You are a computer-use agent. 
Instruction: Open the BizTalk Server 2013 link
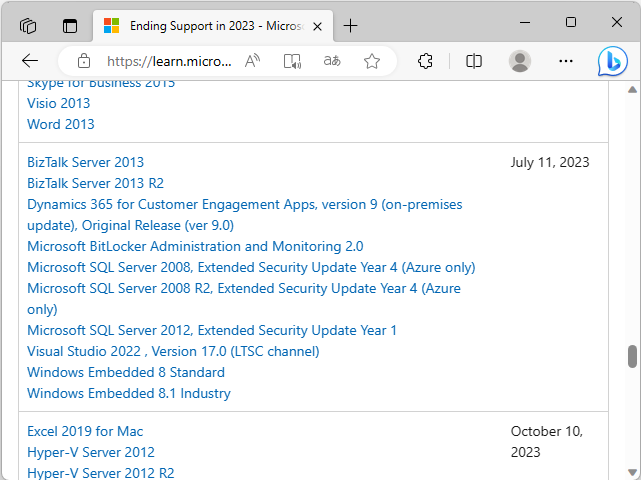click(x=85, y=162)
